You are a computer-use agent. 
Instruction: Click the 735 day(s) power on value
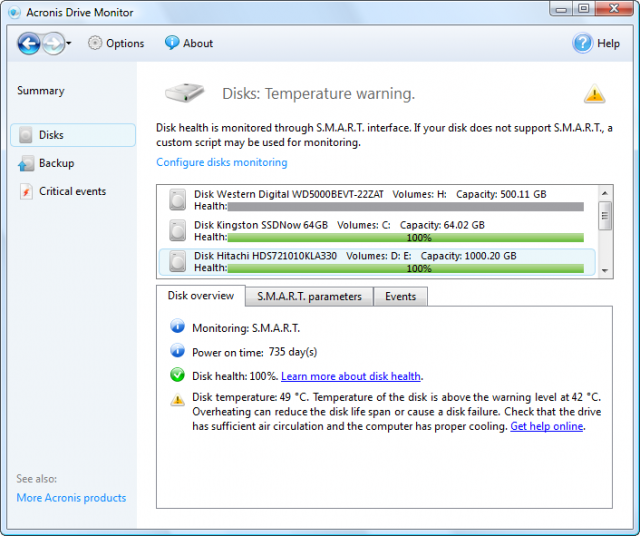coord(293,352)
